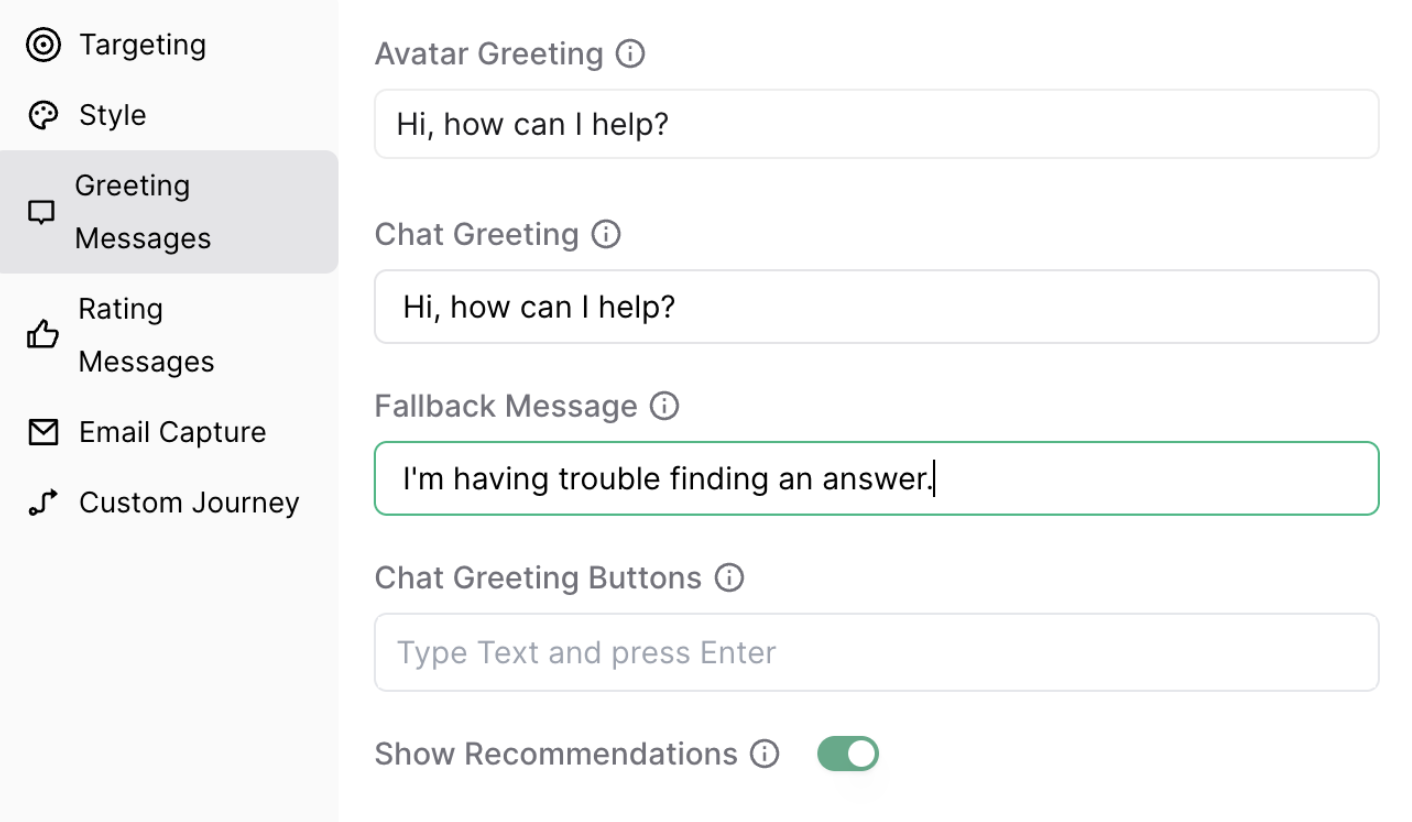This screenshot has height=822, width=1412.
Task: Click the Targeting bullseye icon
Action: (43, 45)
